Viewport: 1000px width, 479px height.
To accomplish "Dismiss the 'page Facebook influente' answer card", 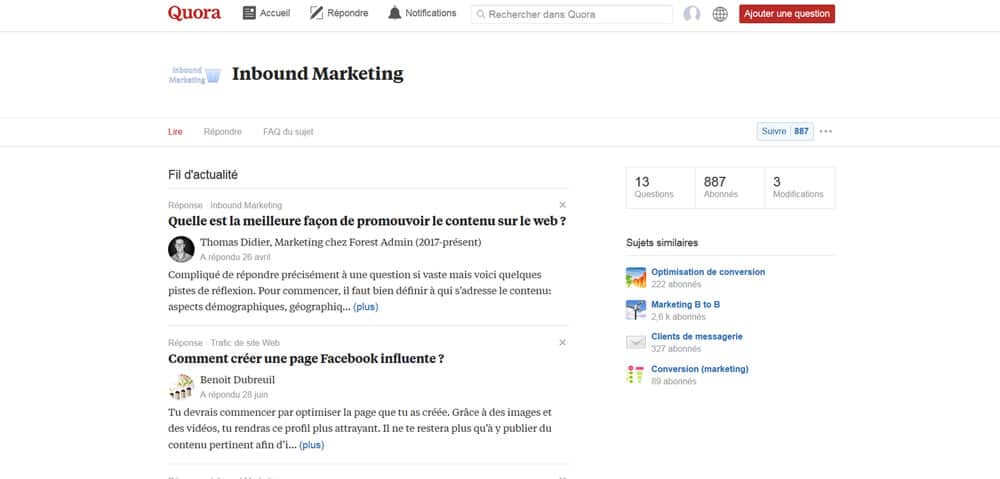I will click(x=562, y=343).
